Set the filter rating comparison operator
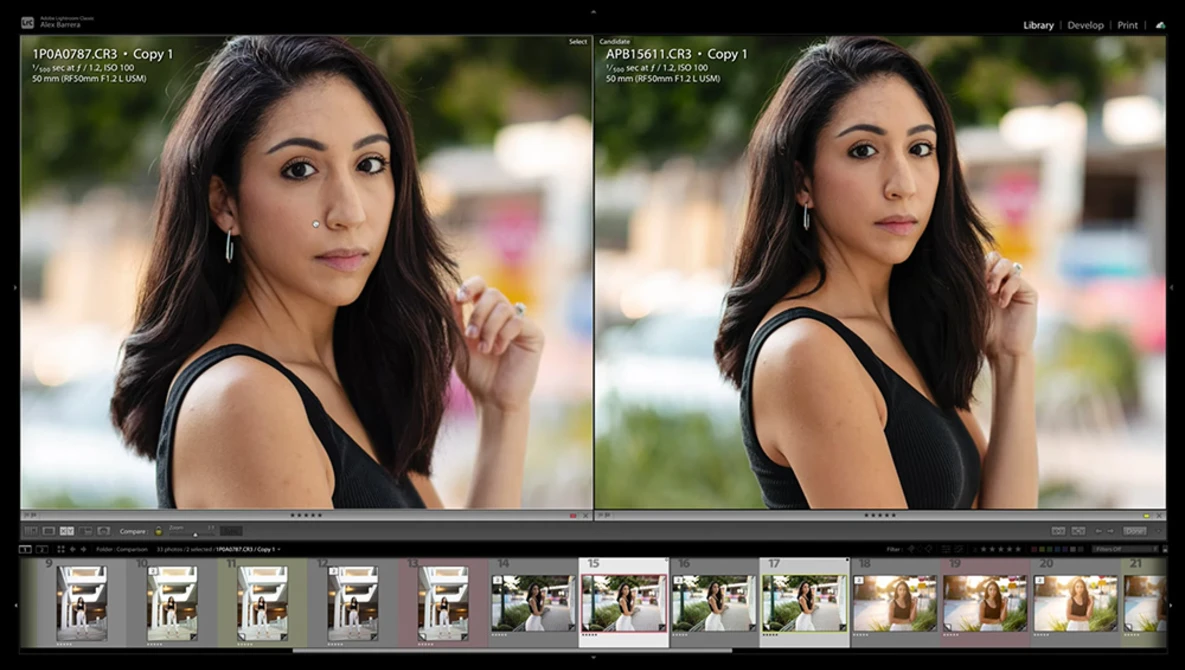This screenshot has width=1185, height=670. 975,549
